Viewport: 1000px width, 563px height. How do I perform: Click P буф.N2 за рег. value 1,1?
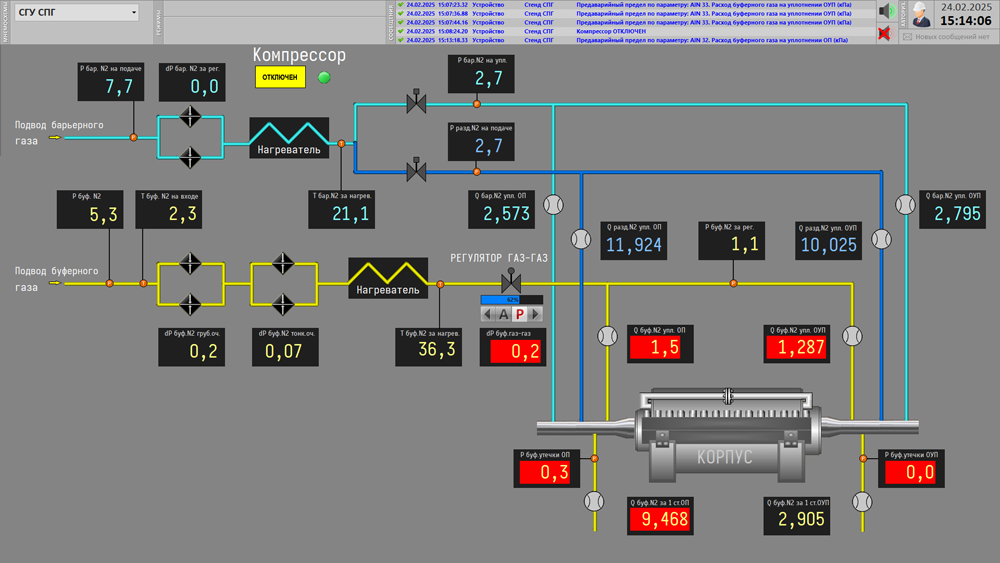click(744, 245)
